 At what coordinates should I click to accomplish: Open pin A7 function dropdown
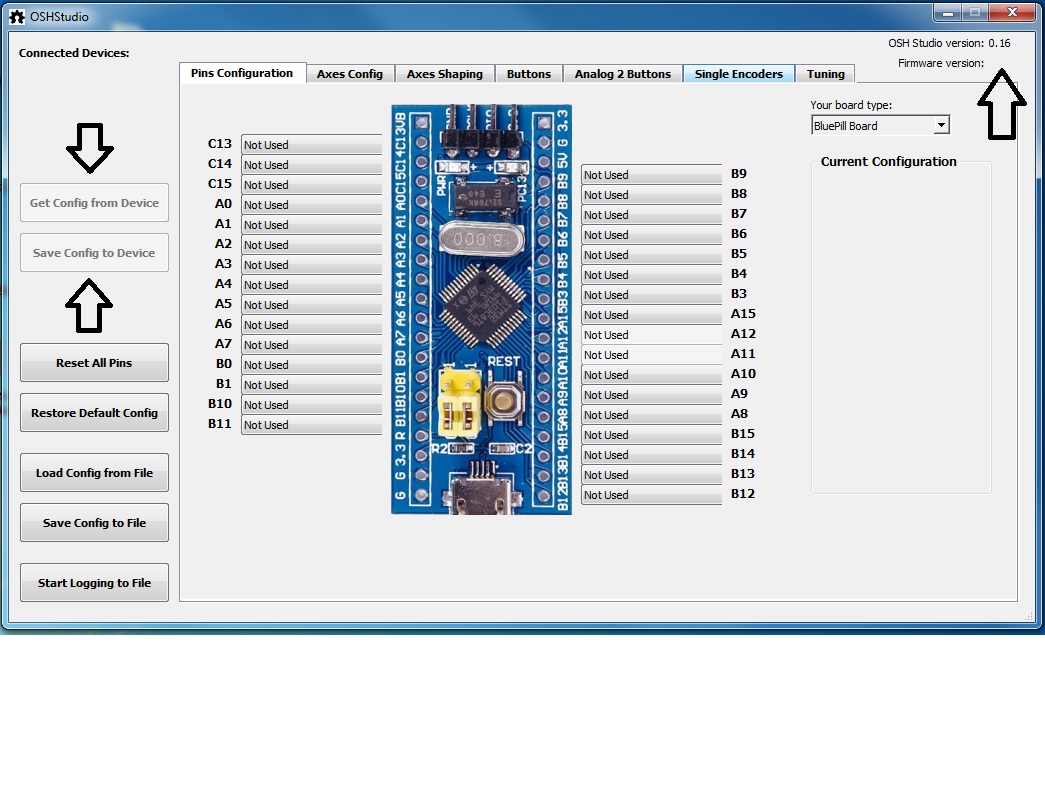click(311, 345)
